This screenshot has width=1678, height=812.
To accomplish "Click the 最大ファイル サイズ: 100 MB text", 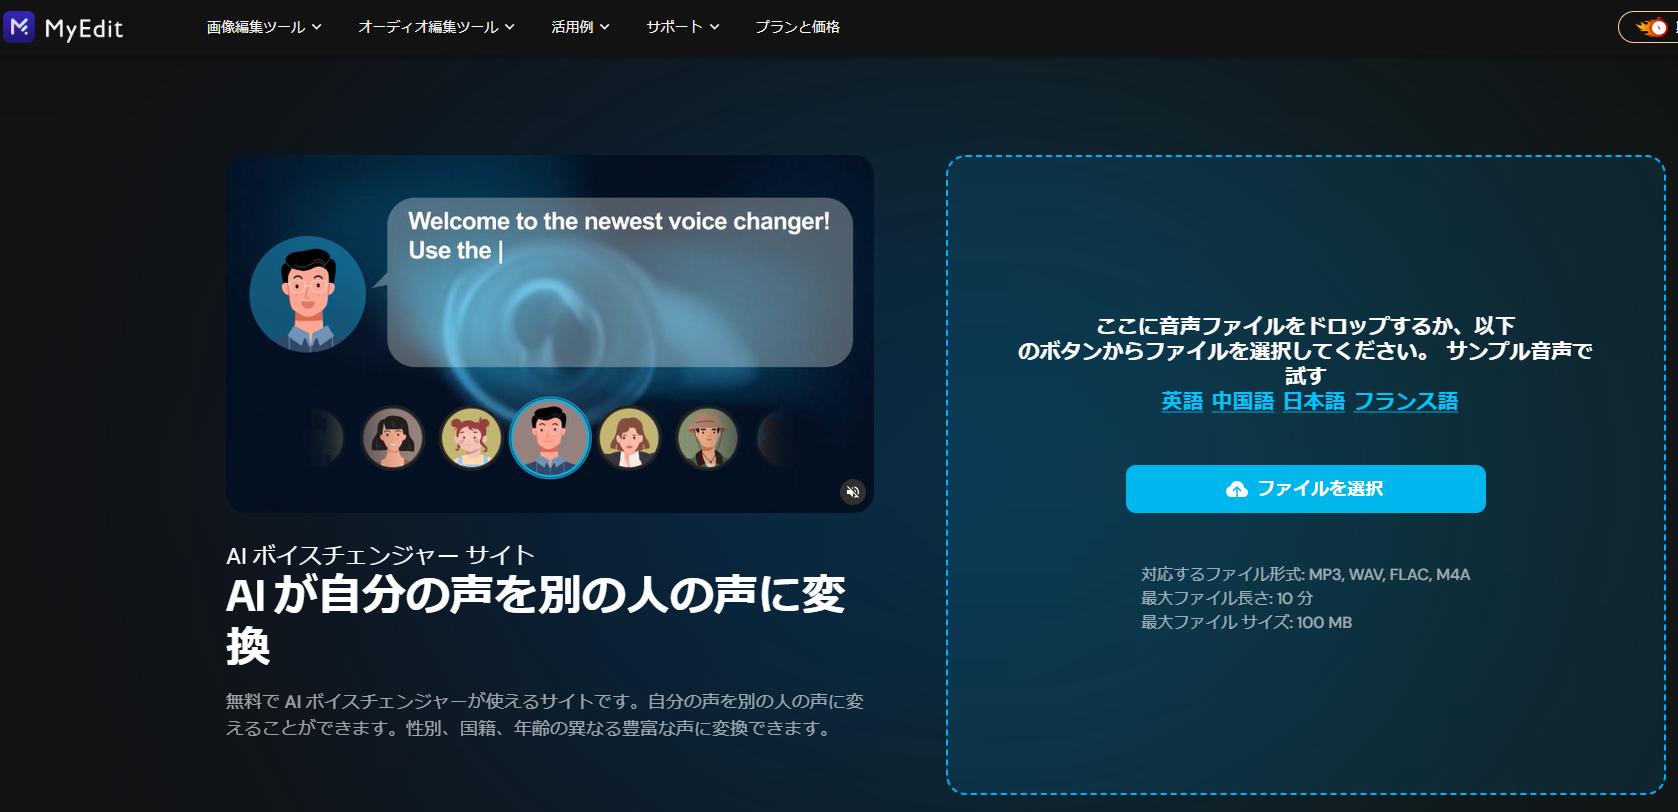I will point(1246,622).
